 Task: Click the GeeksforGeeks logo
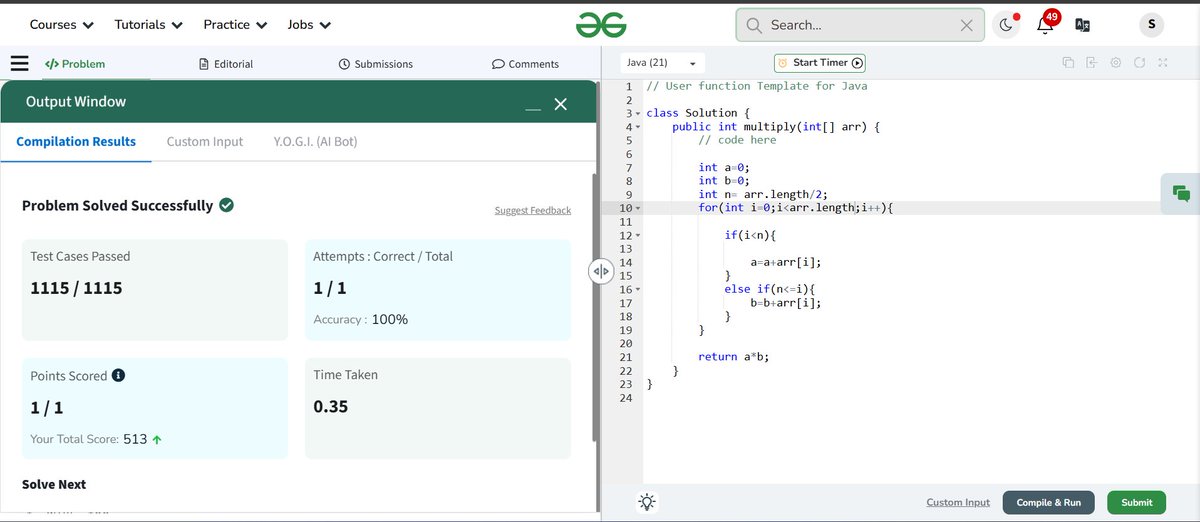tap(601, 25)
